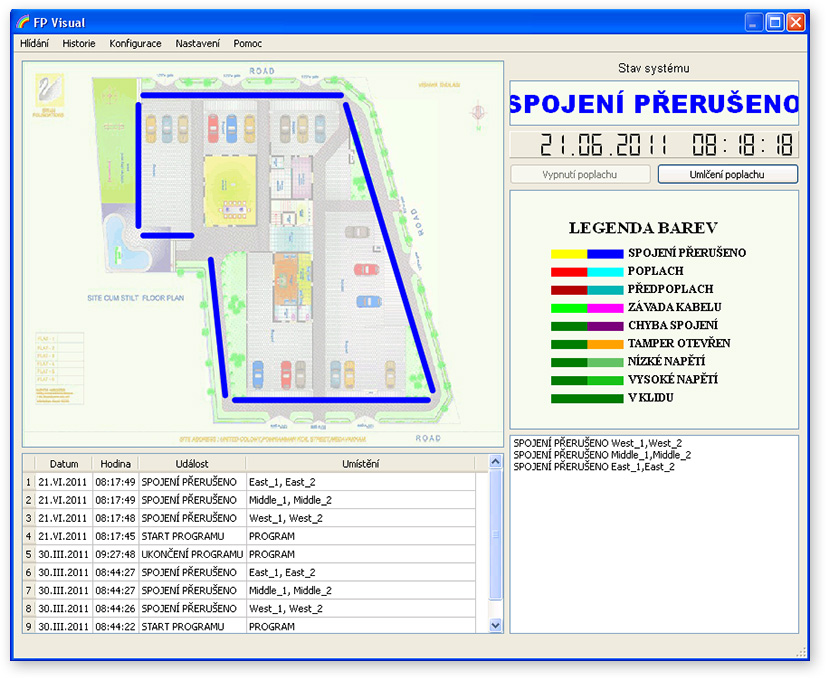Click the Datum column header
This screenshot has width=826, height=678.
pyautogui.click(x=64, y=464)
